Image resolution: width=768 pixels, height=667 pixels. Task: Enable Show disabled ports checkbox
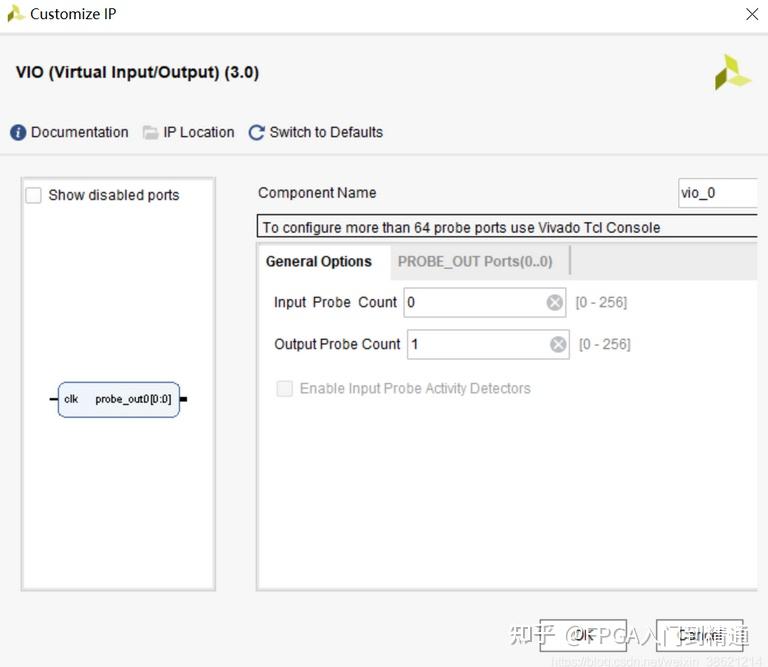[x=34, y=195]
